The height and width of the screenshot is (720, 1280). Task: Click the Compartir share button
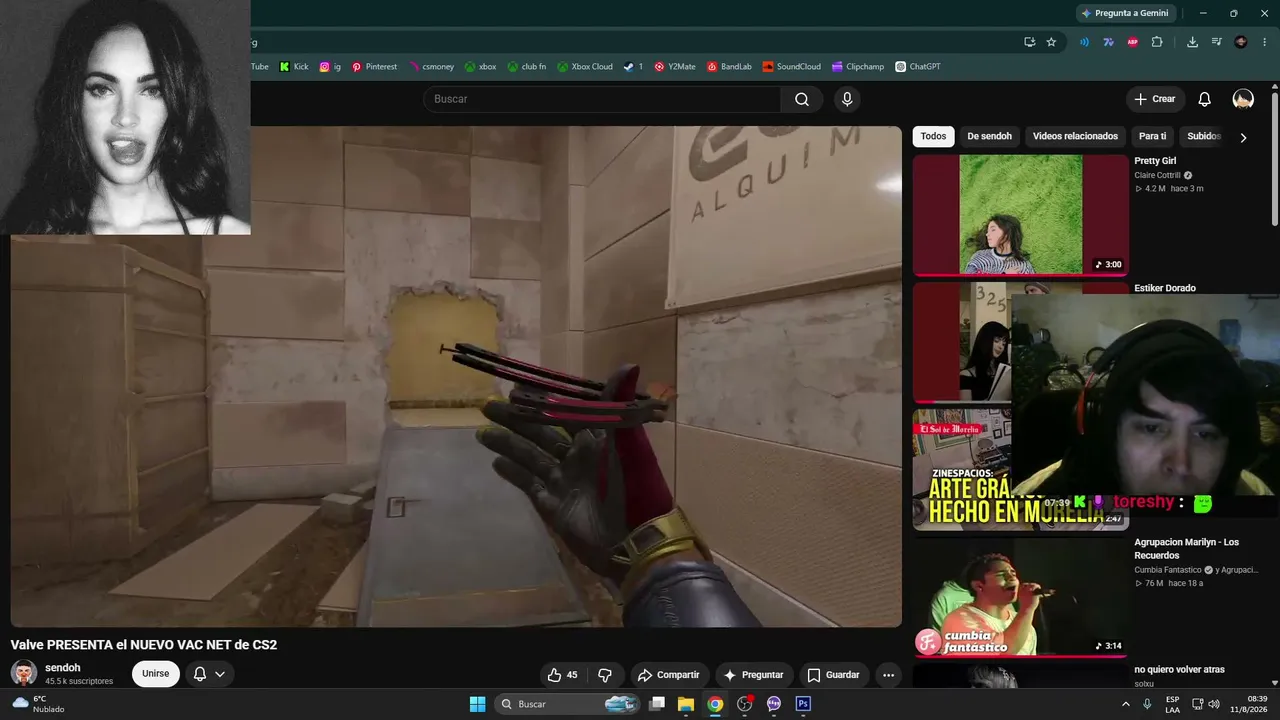point(669,675)
